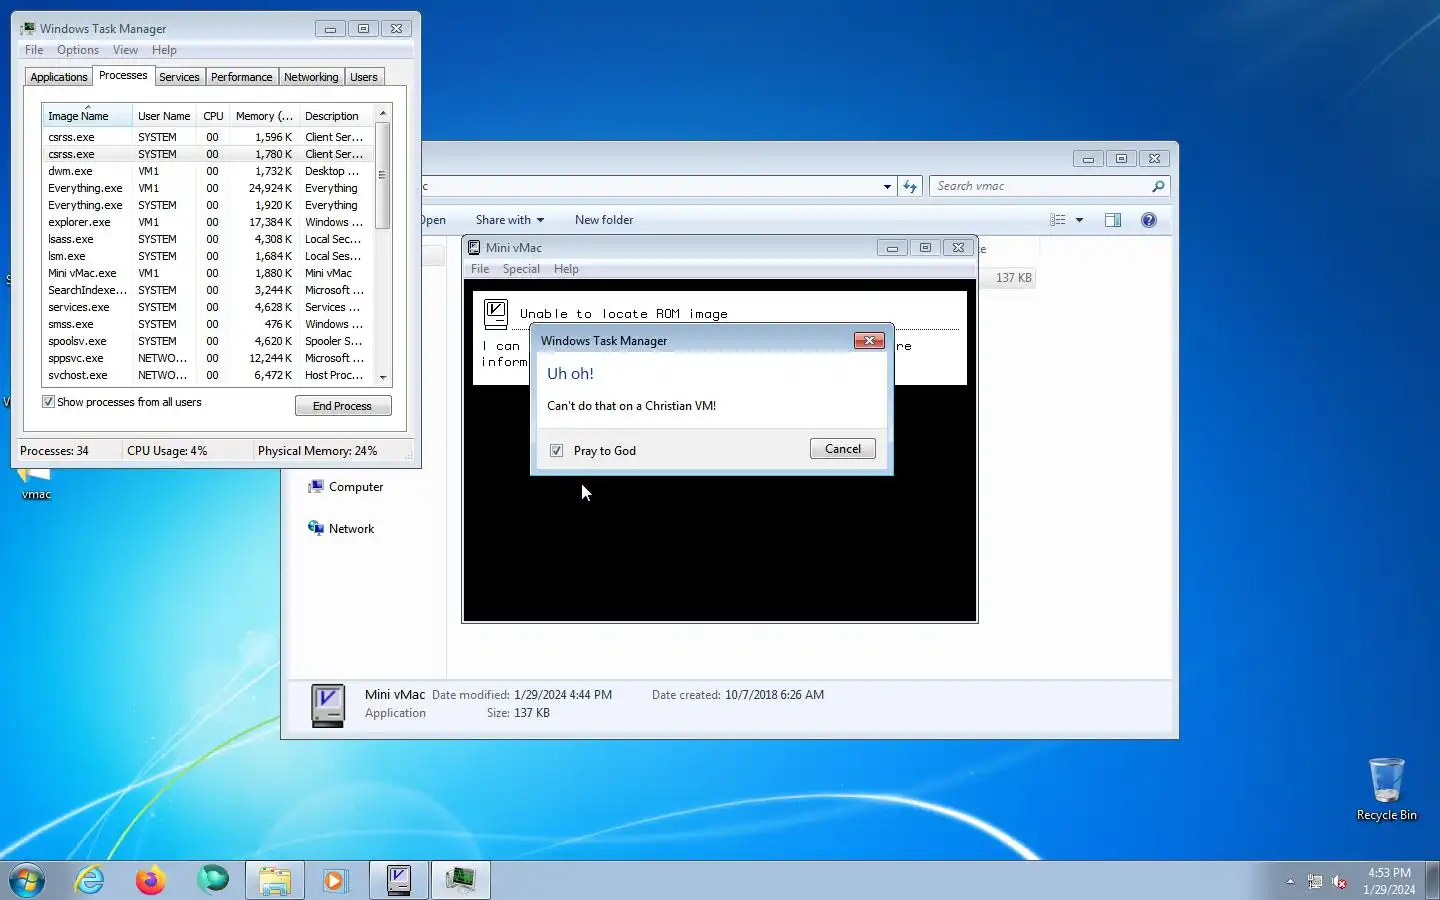1440x900 pixels.
Task: Open Task Manager View menu
Action: click(x=125, y=50)
